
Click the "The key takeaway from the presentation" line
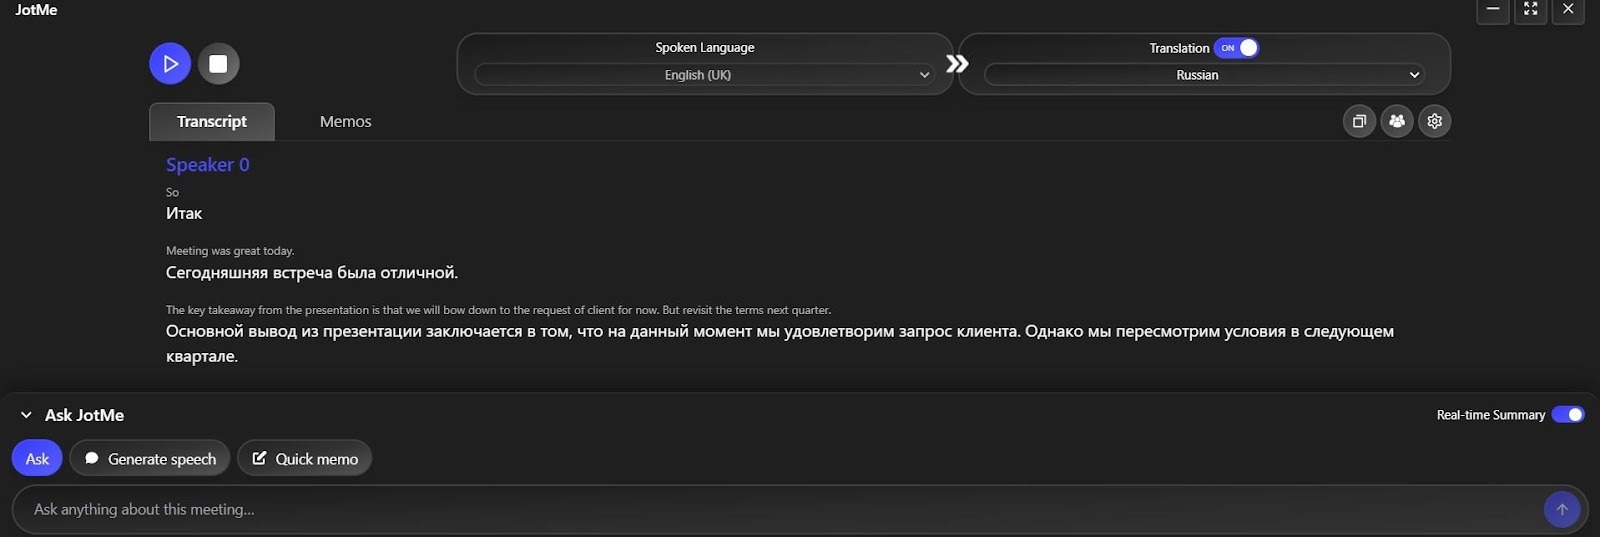tap(498, 310)
